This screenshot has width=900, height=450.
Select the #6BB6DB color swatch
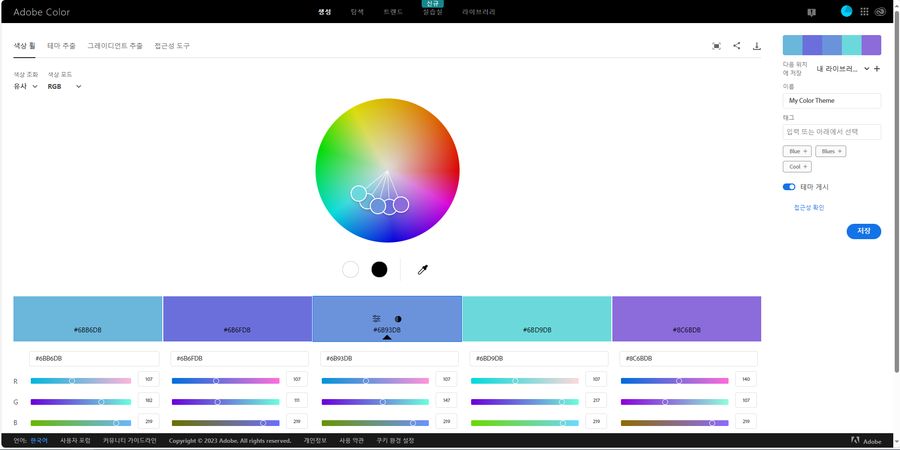(x=88, y=319)
